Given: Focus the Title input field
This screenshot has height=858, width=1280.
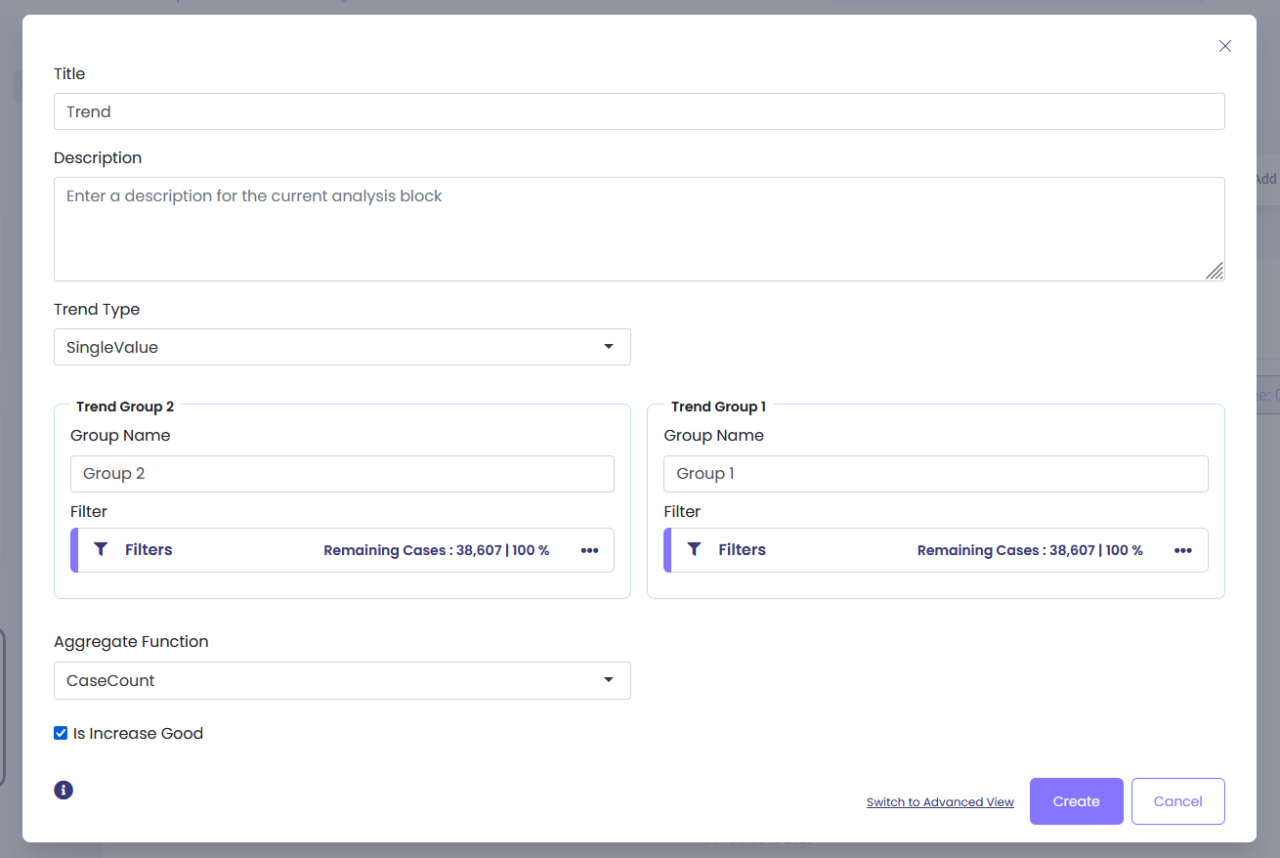Looking at the screenshot, I should (x=639, y=111).
